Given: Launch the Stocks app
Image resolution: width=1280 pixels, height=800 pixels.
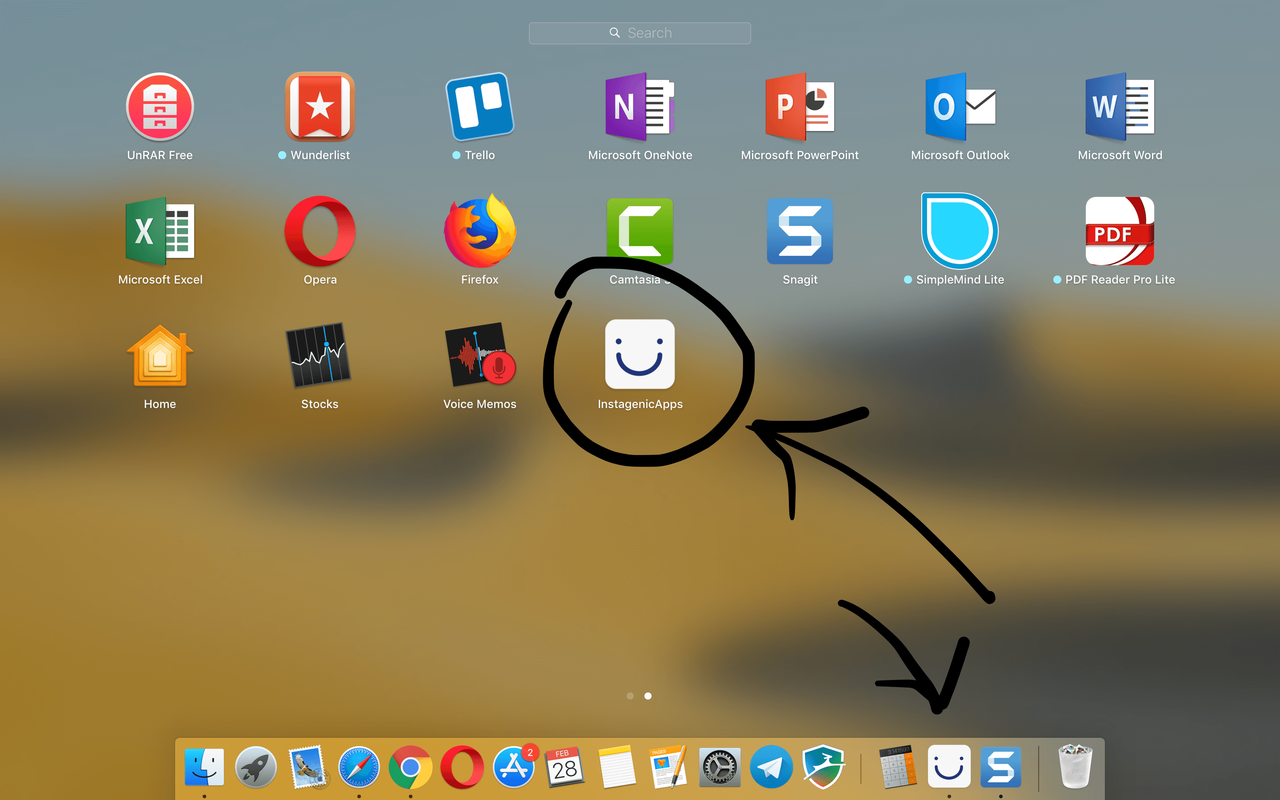Looking at the screenshot, I should (320, 356).
